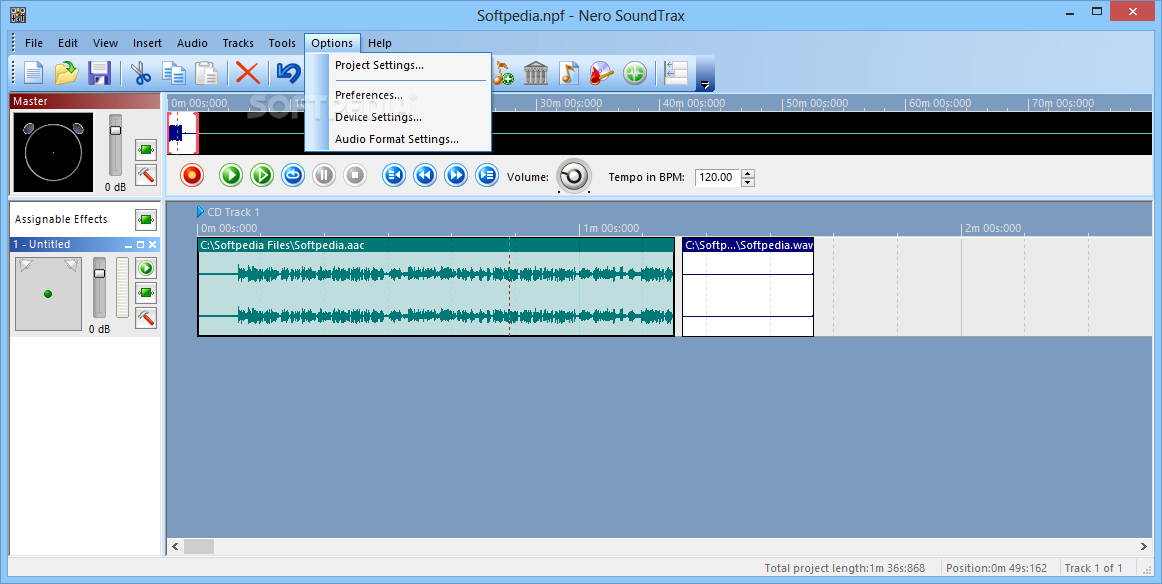Screen dimensions: 1162x584
Task: Open Master effects chain green icon
Action: click(147, 150)
